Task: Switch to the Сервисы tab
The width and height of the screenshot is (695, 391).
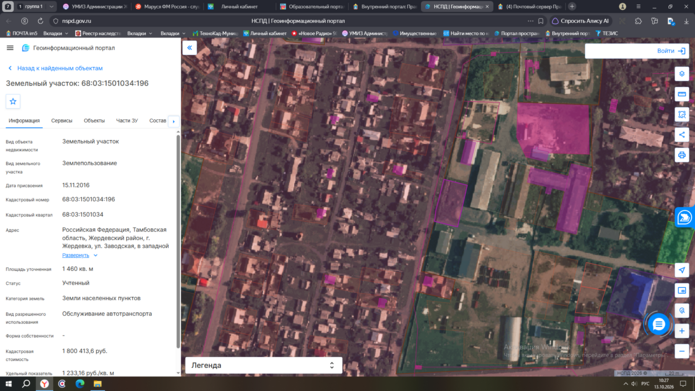Action: (x=62, y=121)
